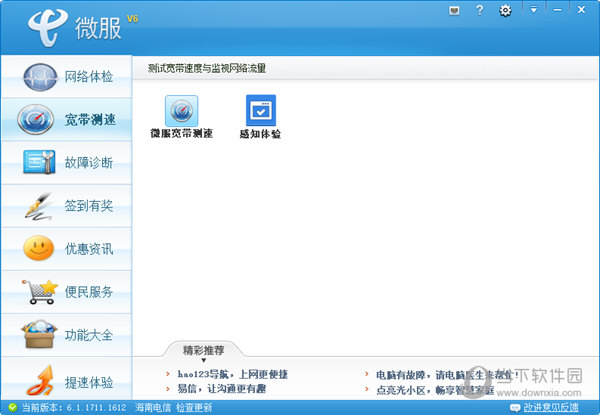Click the China Telecom 微服 logo

[75, 28]
